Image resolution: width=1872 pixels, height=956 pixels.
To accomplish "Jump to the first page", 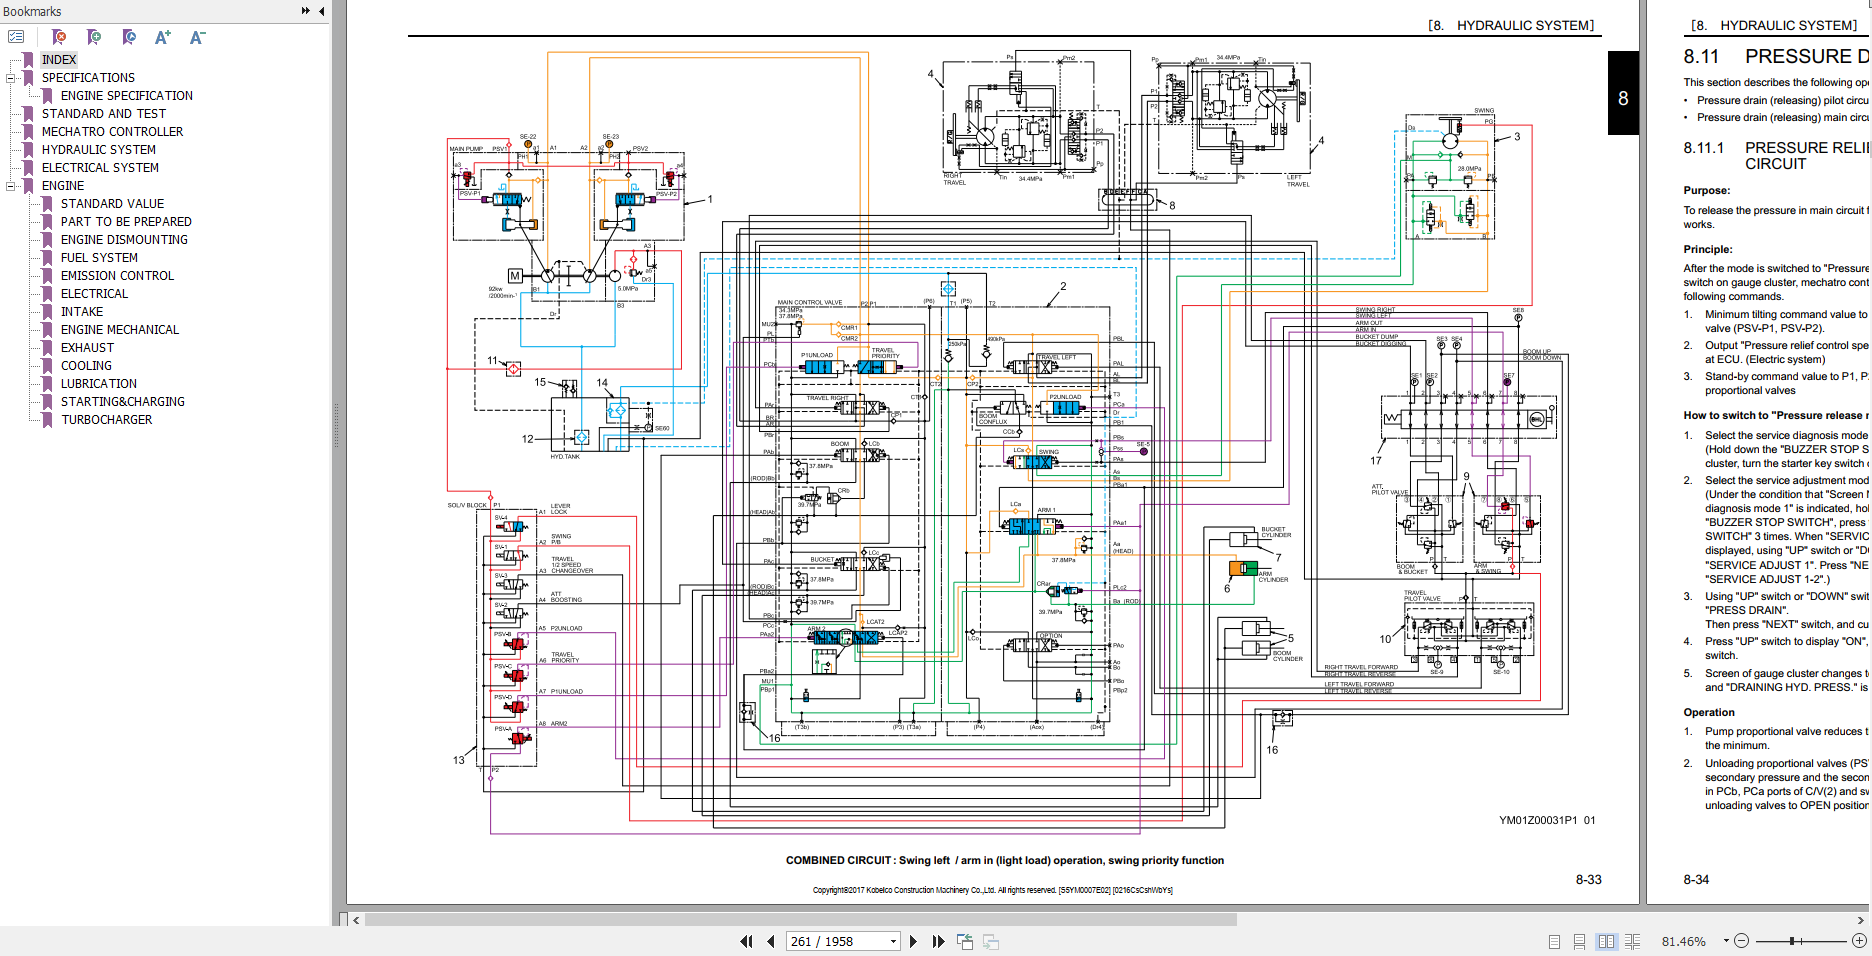I will tap(746, 941).
